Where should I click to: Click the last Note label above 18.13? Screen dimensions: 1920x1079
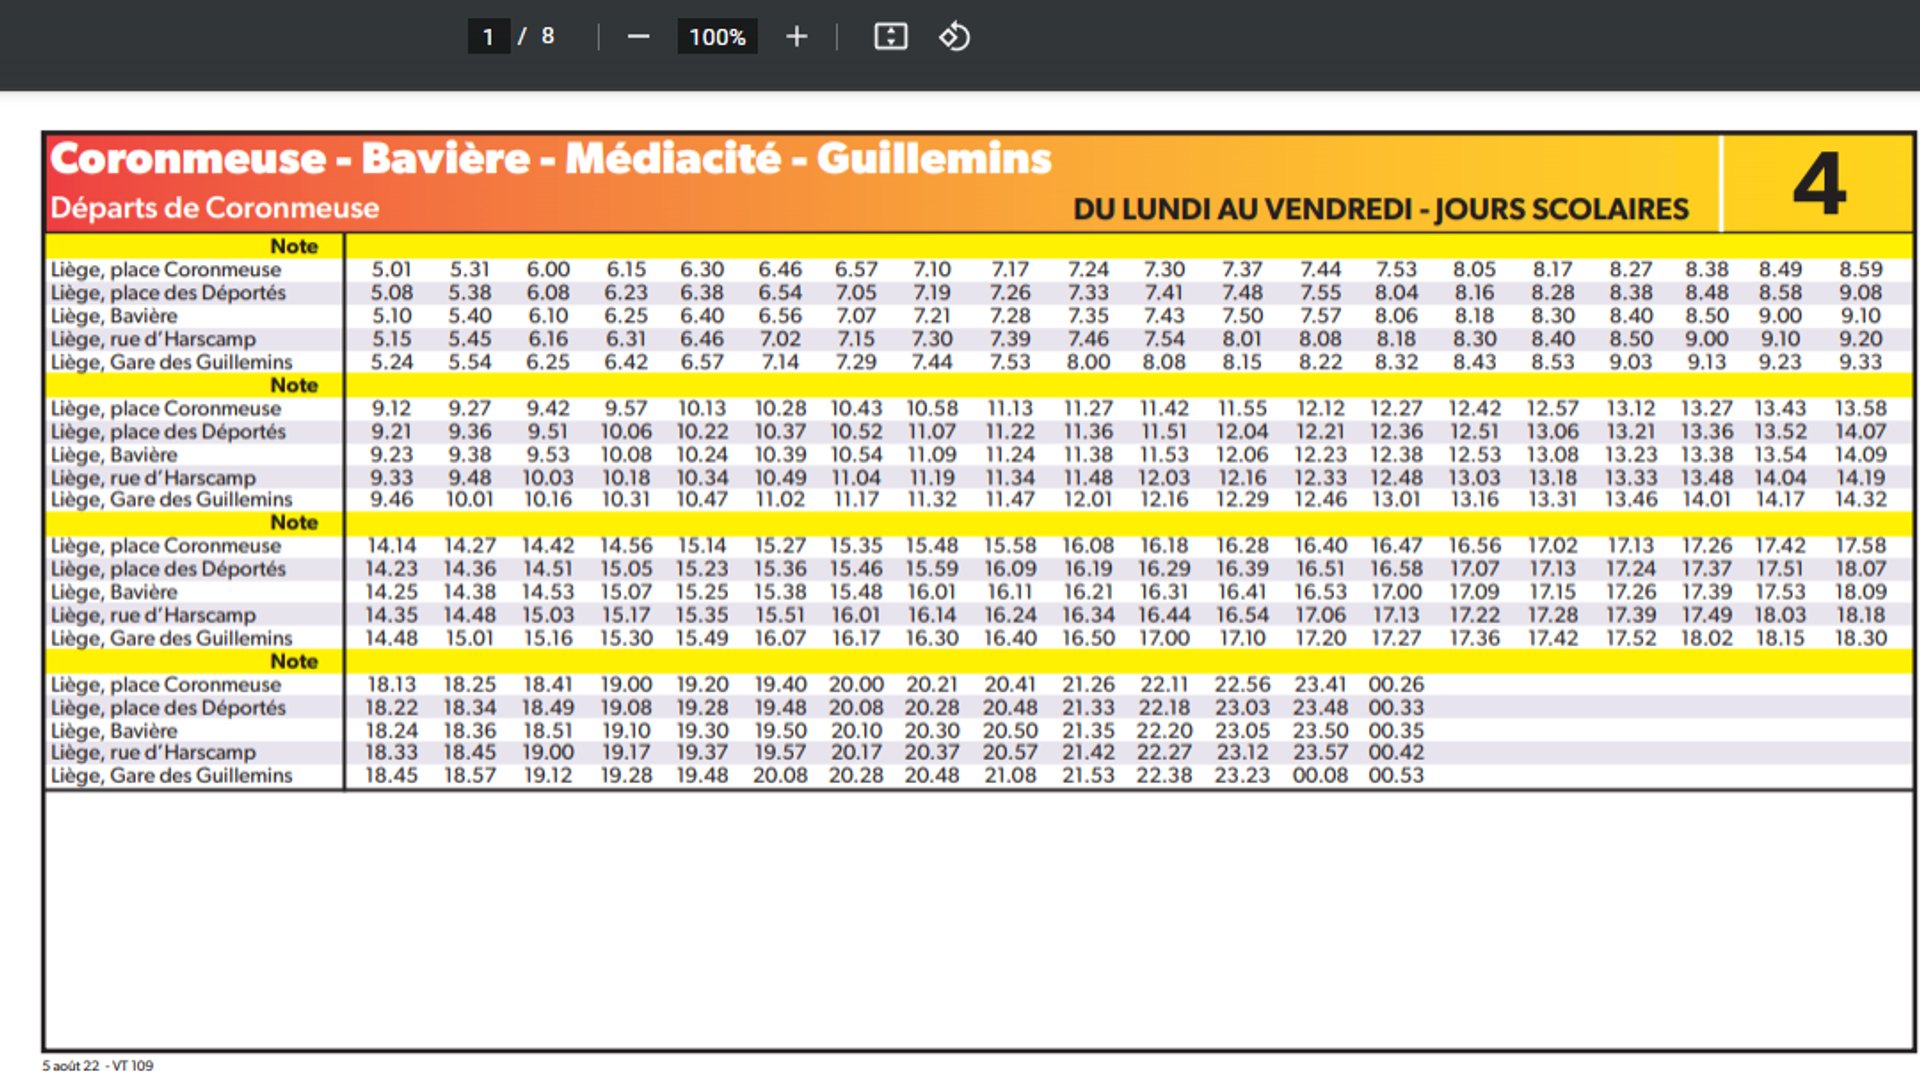pos(294,662)
